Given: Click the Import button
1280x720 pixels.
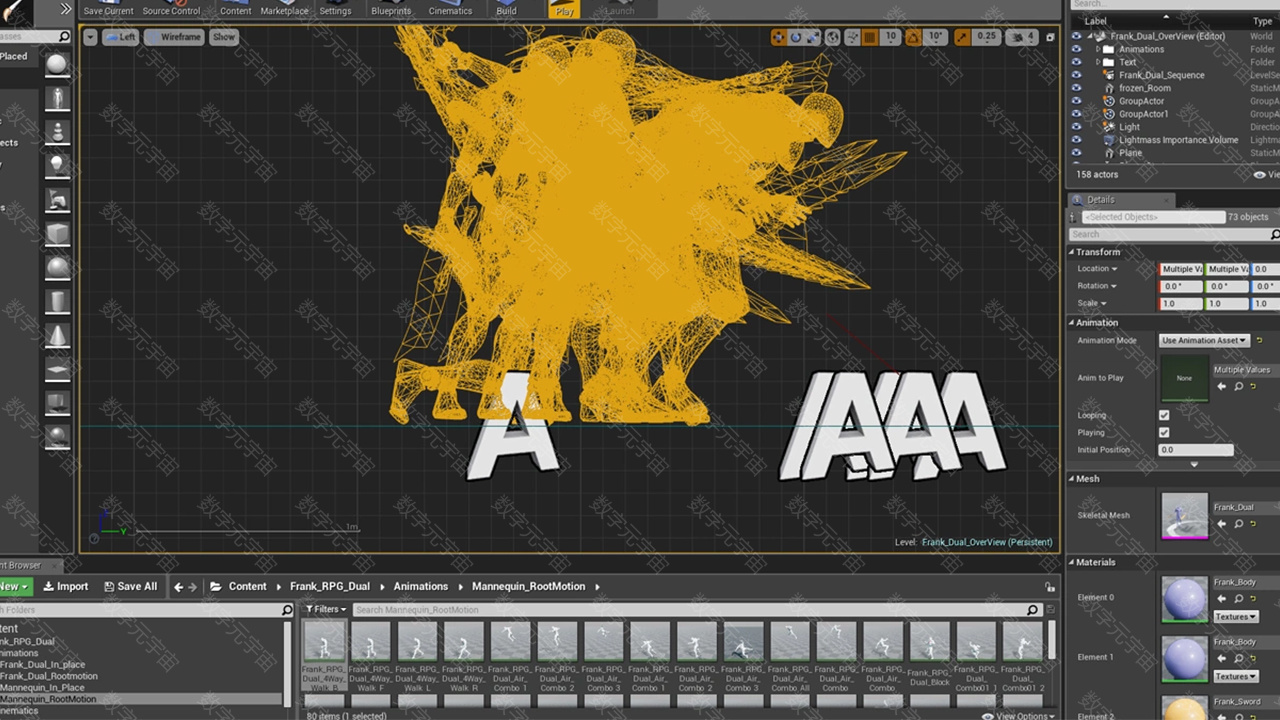Looking at the screenshot, I should click(x=66, y=587).
